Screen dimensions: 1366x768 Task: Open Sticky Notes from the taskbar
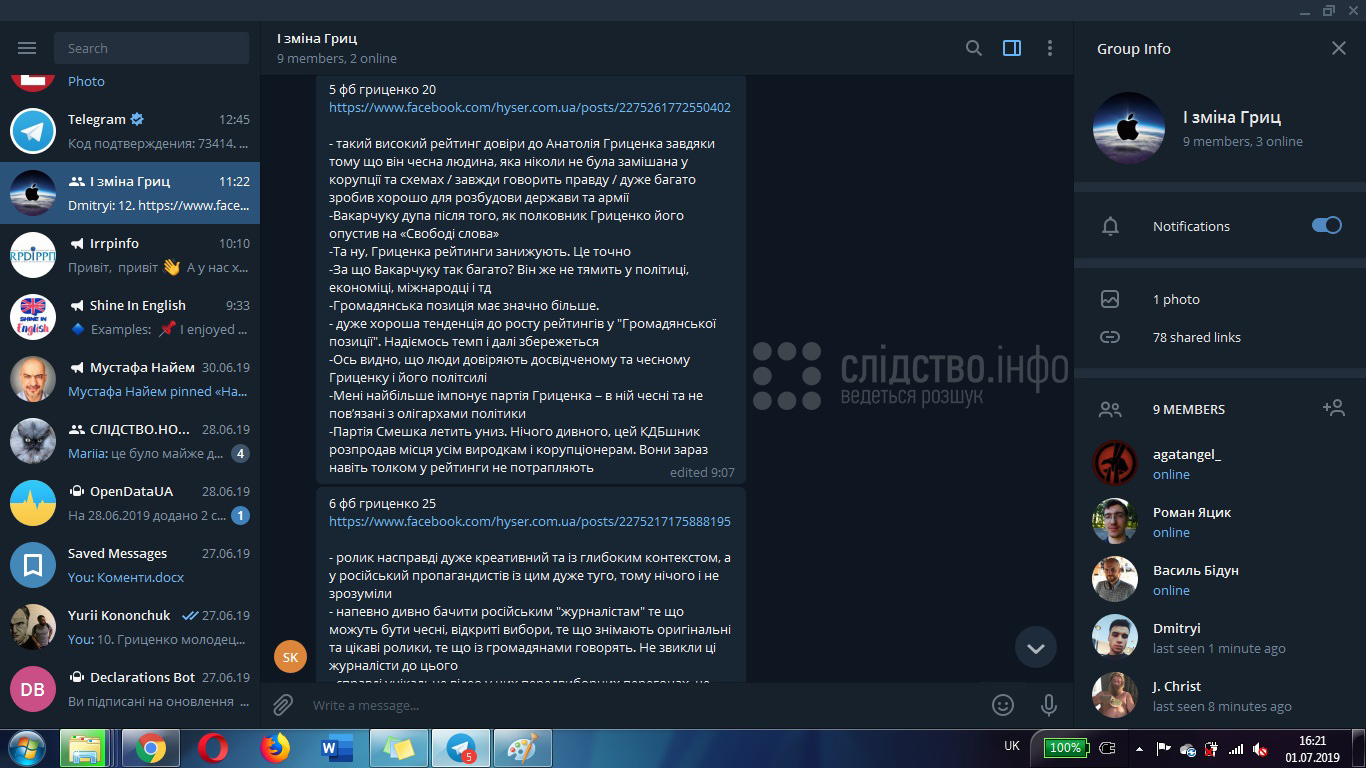click(x=398, y=748)
